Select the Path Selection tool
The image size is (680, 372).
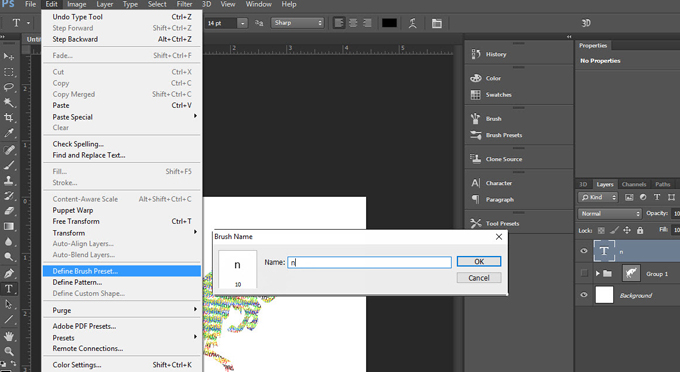tap(9, 304)
